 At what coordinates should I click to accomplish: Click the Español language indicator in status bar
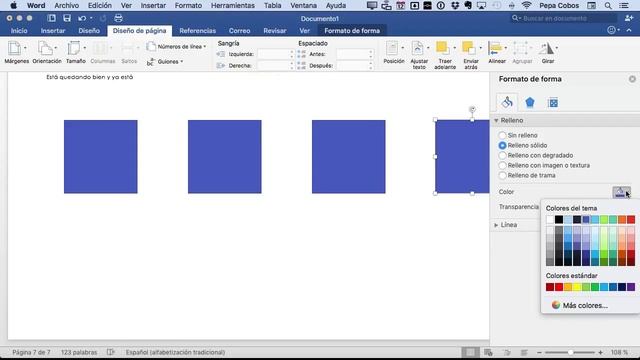[175, 352]
